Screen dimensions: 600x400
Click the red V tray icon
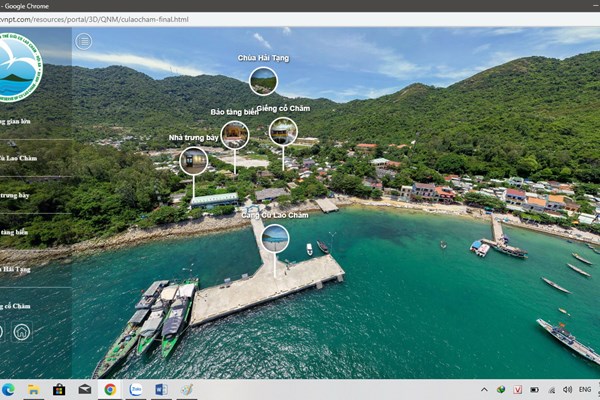pyautogui.click(x=518, y=390)
